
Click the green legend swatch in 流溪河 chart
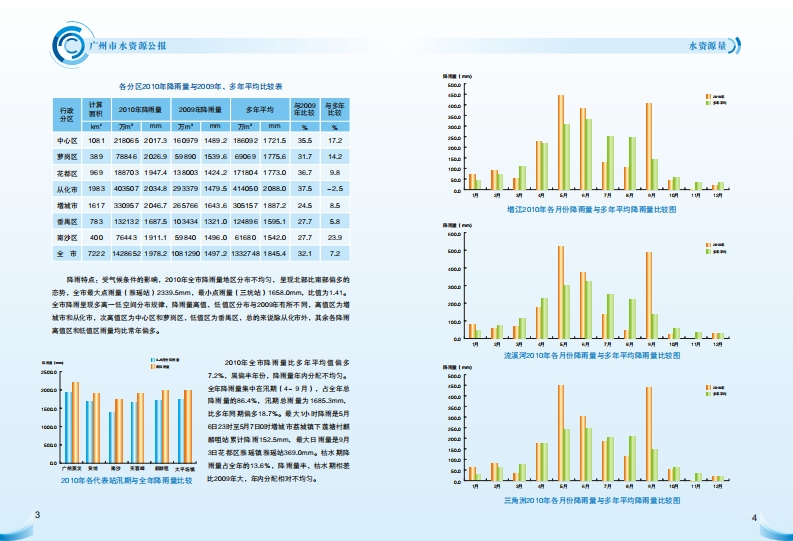click(708, 250)
